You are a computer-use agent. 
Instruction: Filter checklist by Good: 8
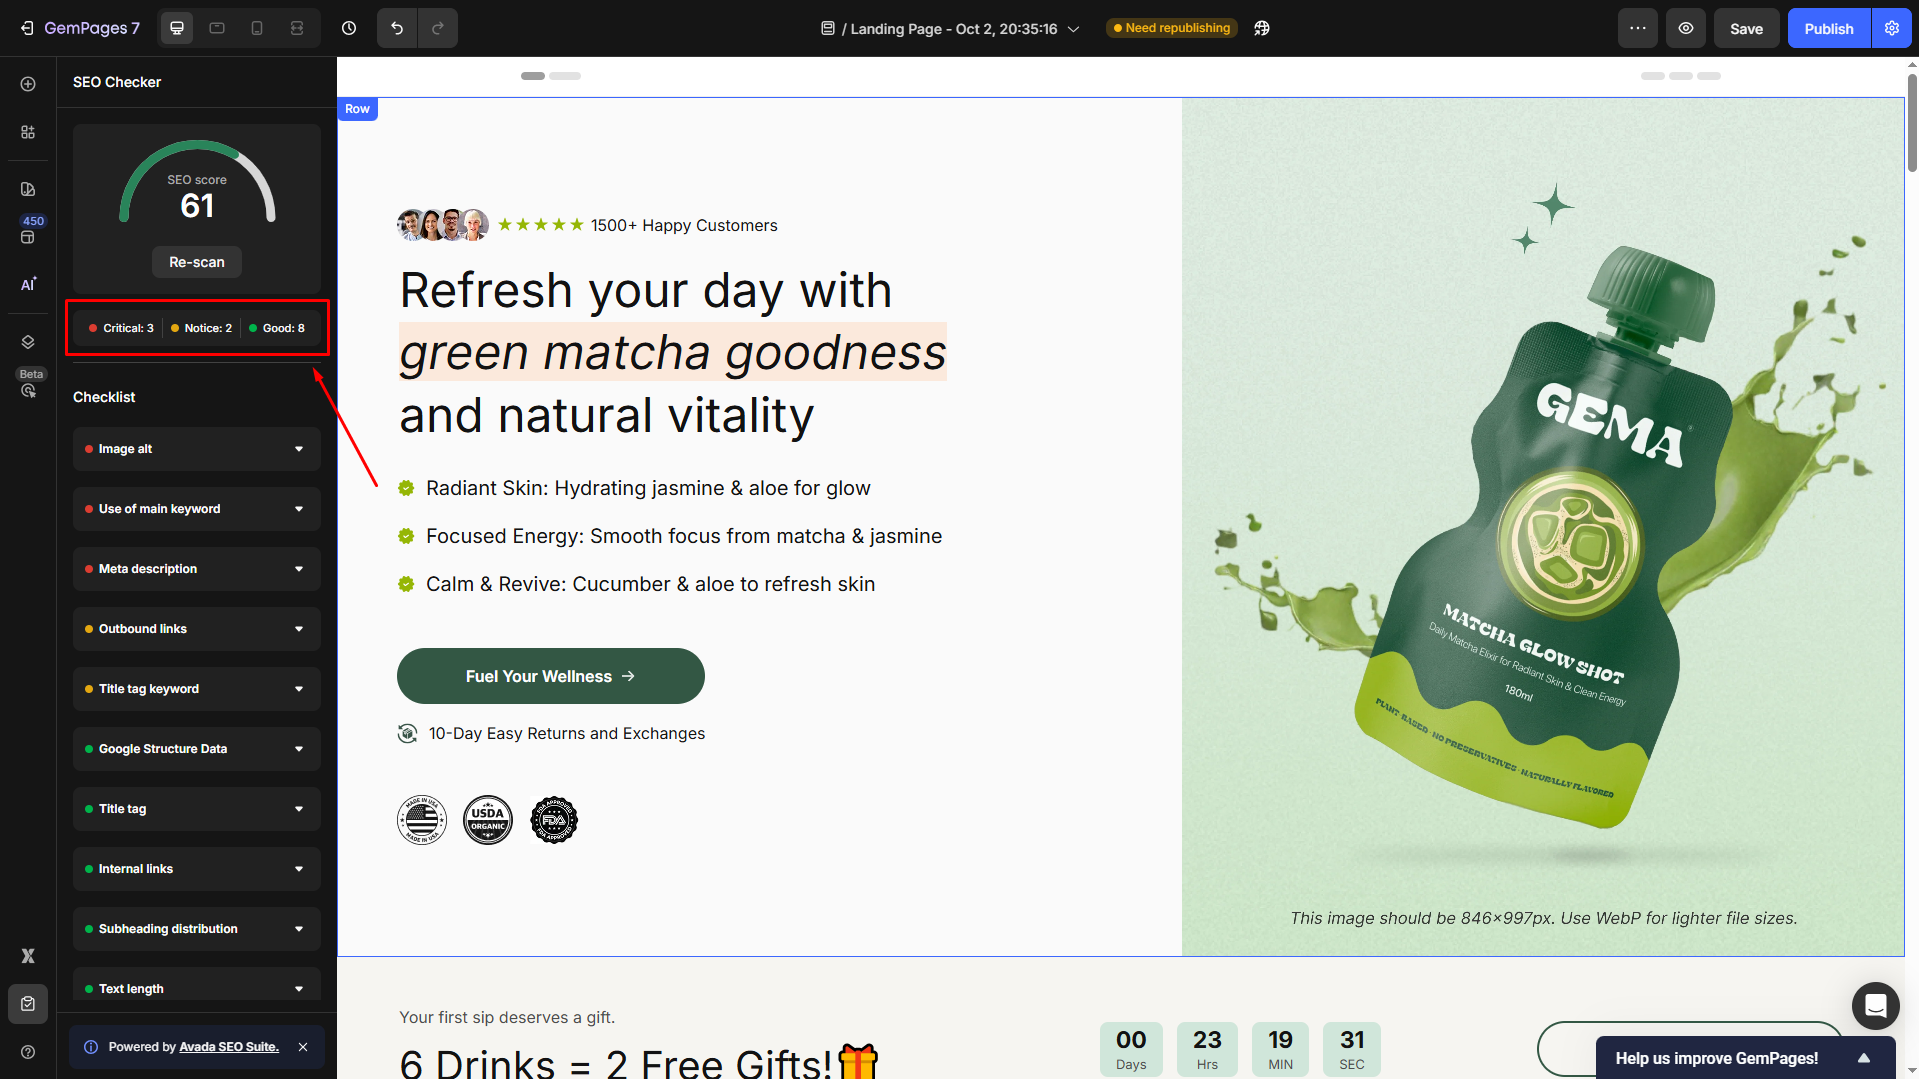[x=277, y=328]
